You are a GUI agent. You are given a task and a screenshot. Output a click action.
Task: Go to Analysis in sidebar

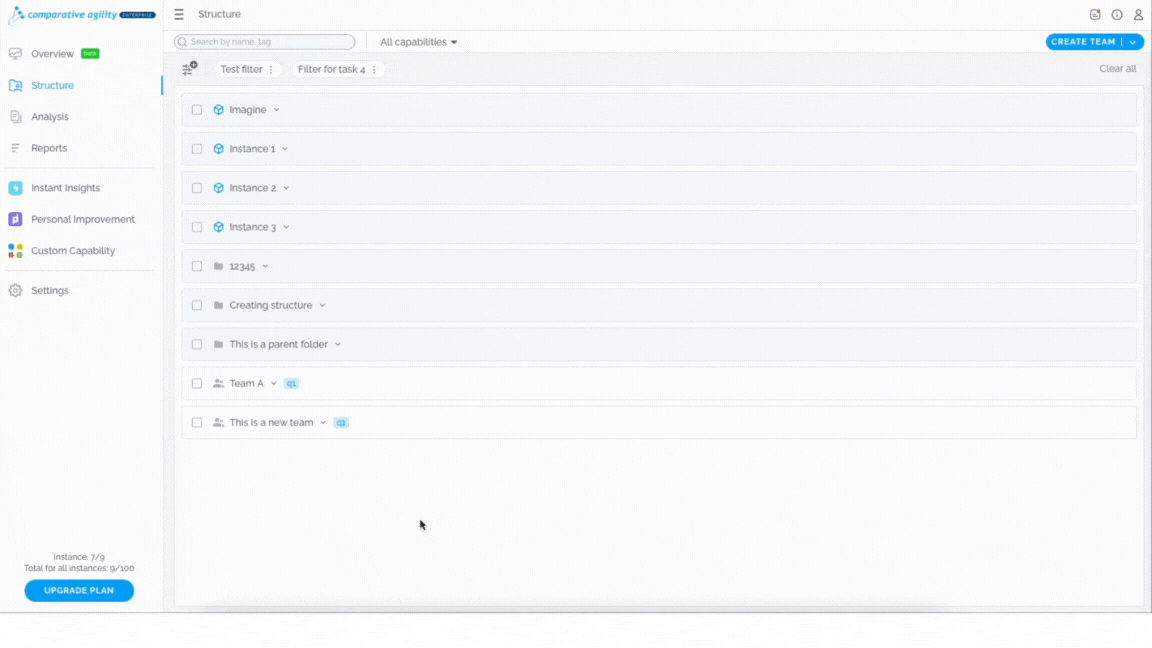click(x=49, y=117)
